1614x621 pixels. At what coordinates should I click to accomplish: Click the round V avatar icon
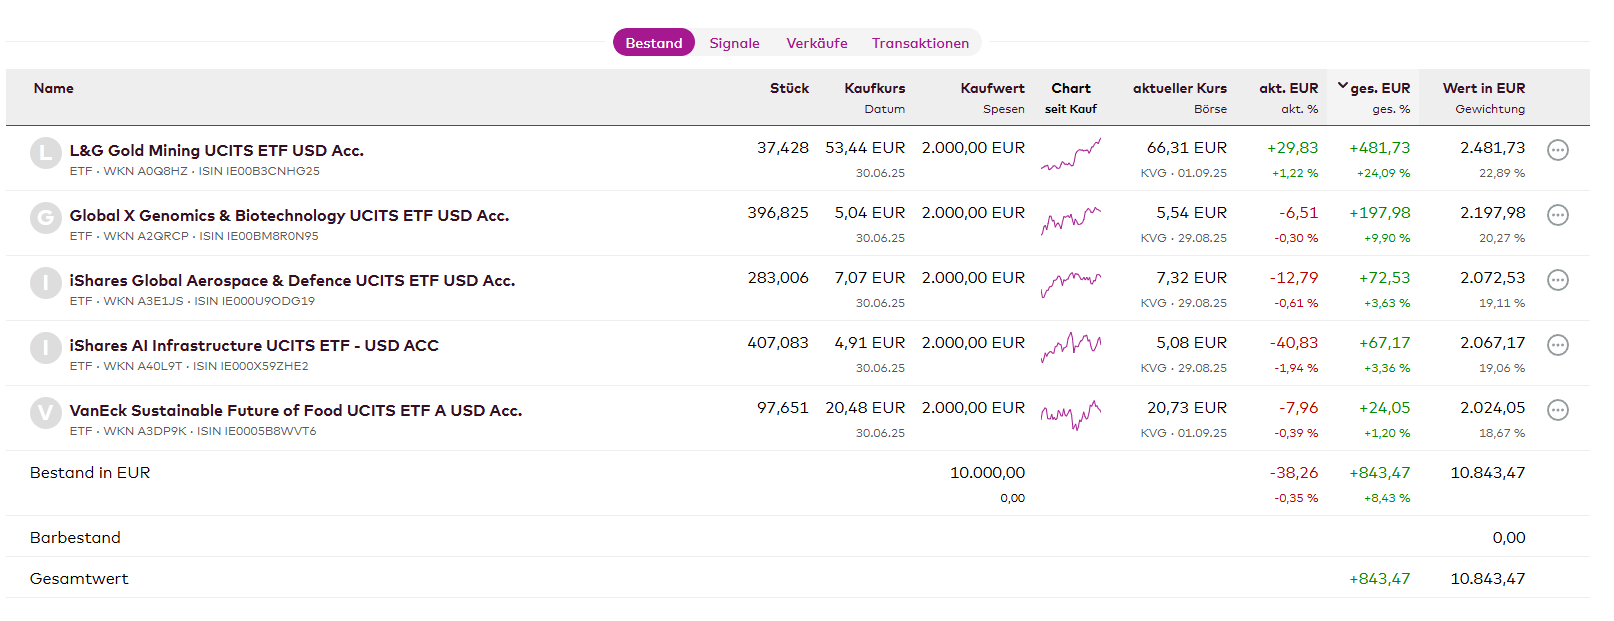[45, 413]
